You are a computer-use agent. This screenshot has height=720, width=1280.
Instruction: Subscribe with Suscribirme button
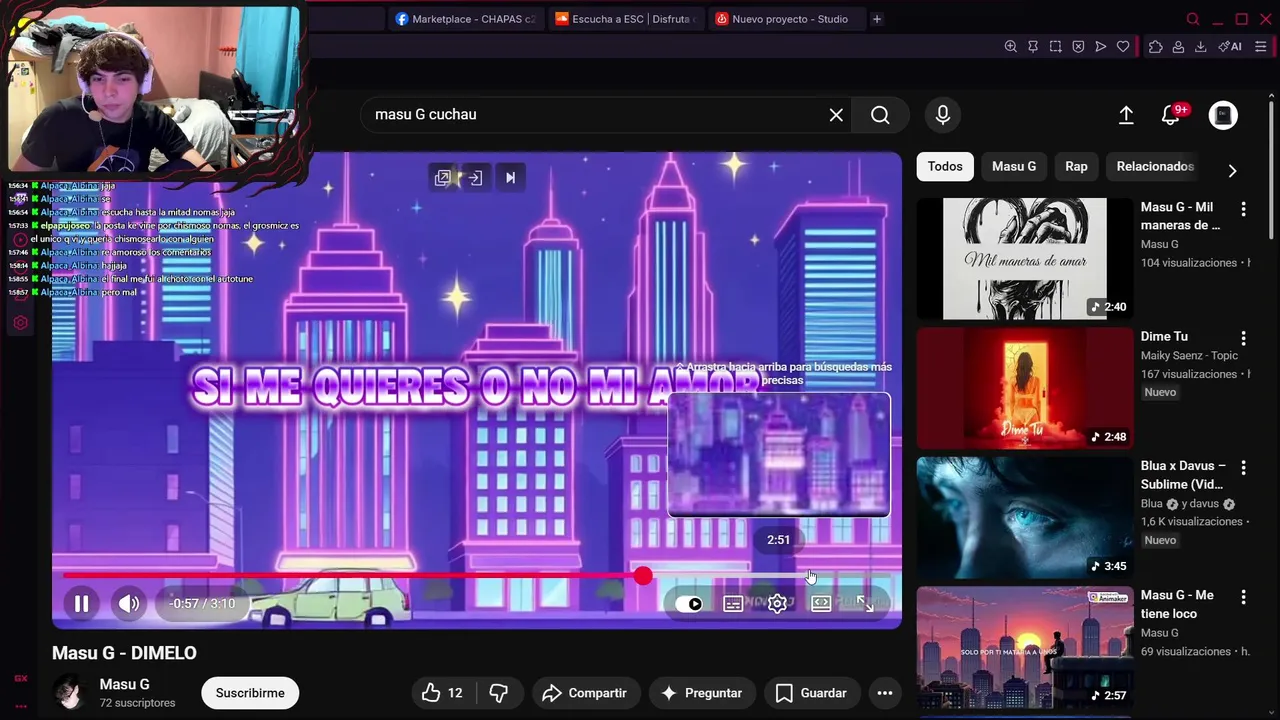tap(250, 693)
